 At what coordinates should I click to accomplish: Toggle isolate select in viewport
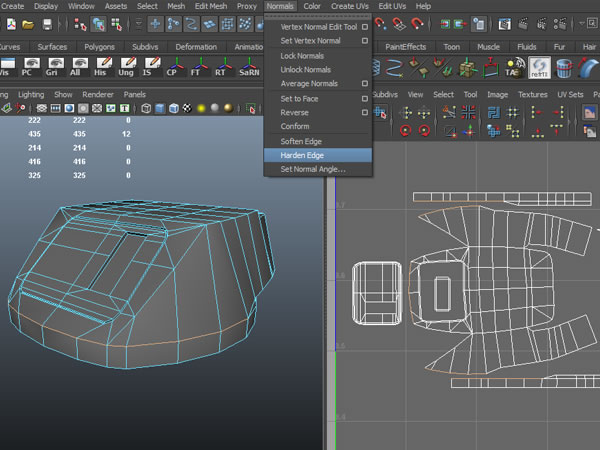pos(251,109)
